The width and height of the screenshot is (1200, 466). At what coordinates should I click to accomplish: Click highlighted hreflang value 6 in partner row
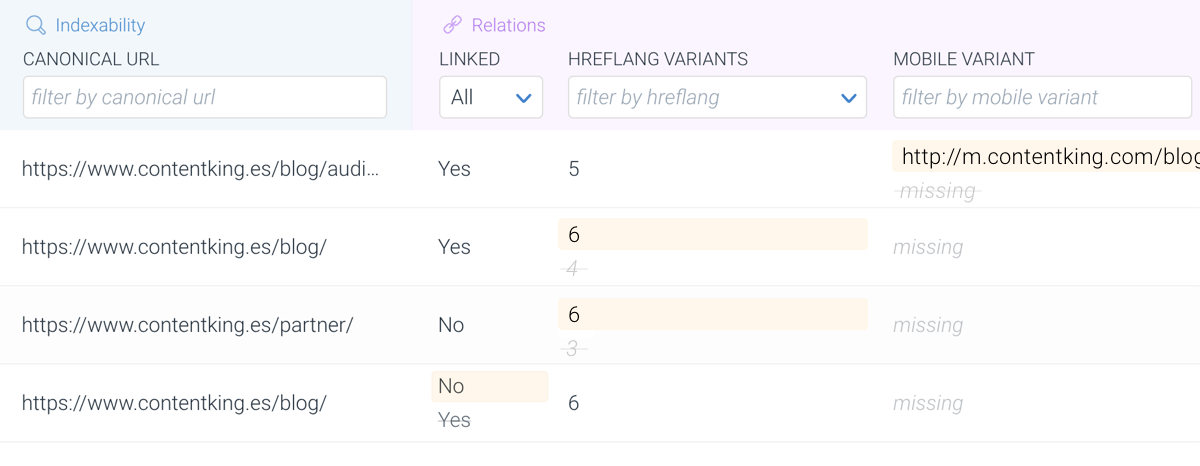pyautogui.click(x=574, y=314)
